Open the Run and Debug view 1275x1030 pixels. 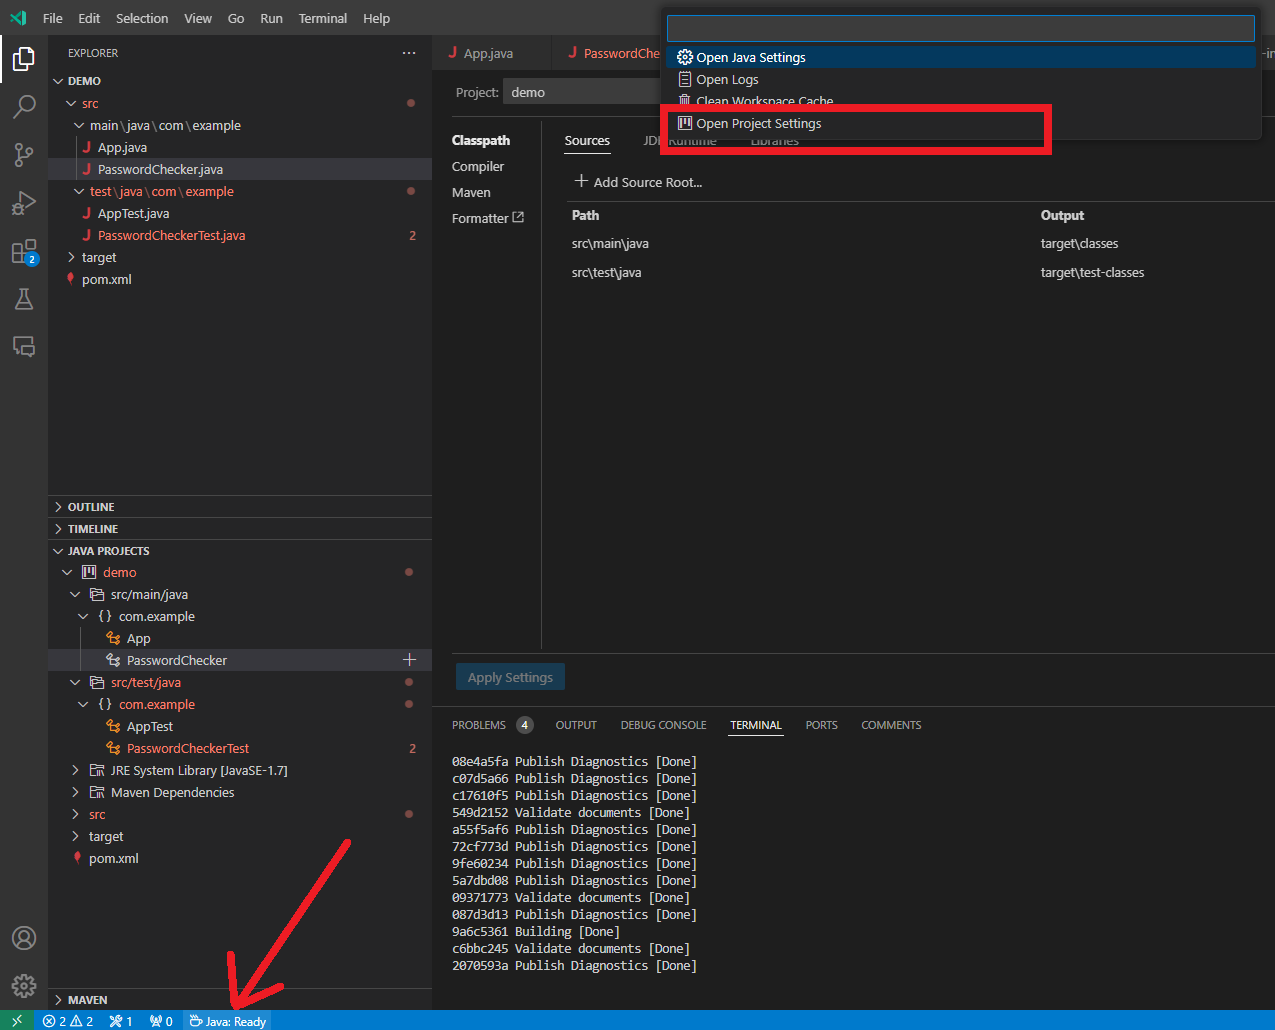click(x=24, y=203)
